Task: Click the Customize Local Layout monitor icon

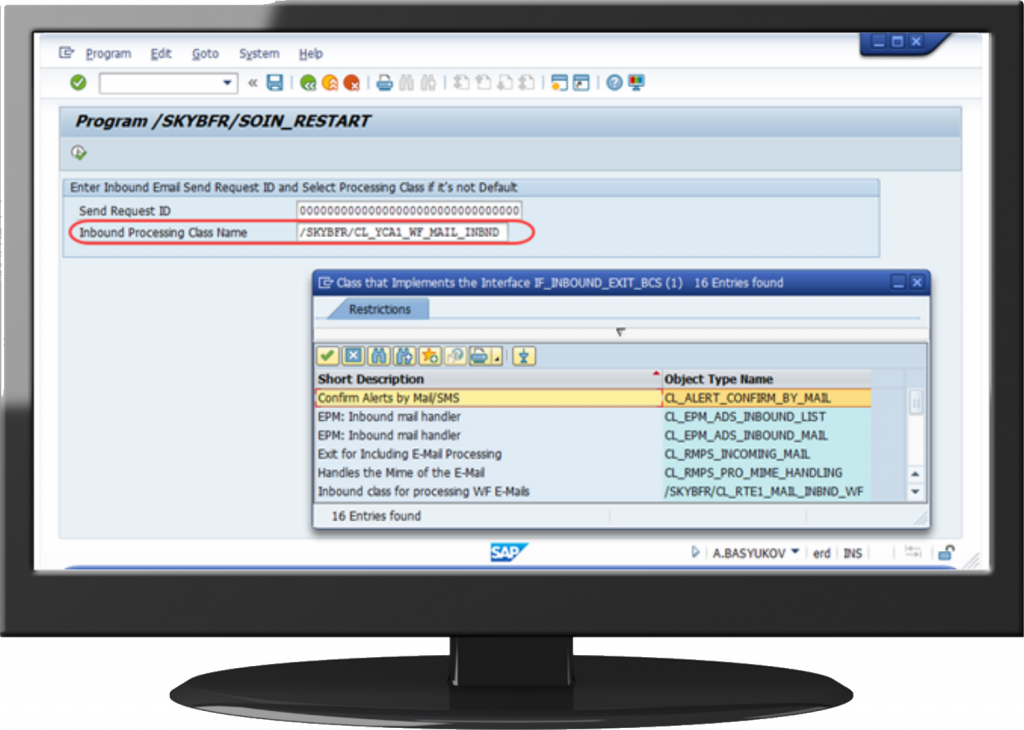Action: pos(636,83)
